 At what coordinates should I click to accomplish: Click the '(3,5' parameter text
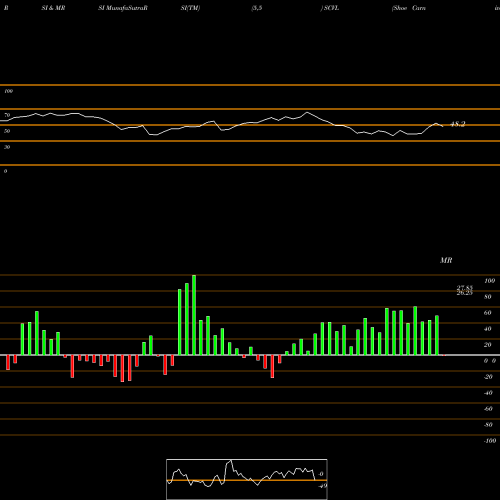point(257,8)
